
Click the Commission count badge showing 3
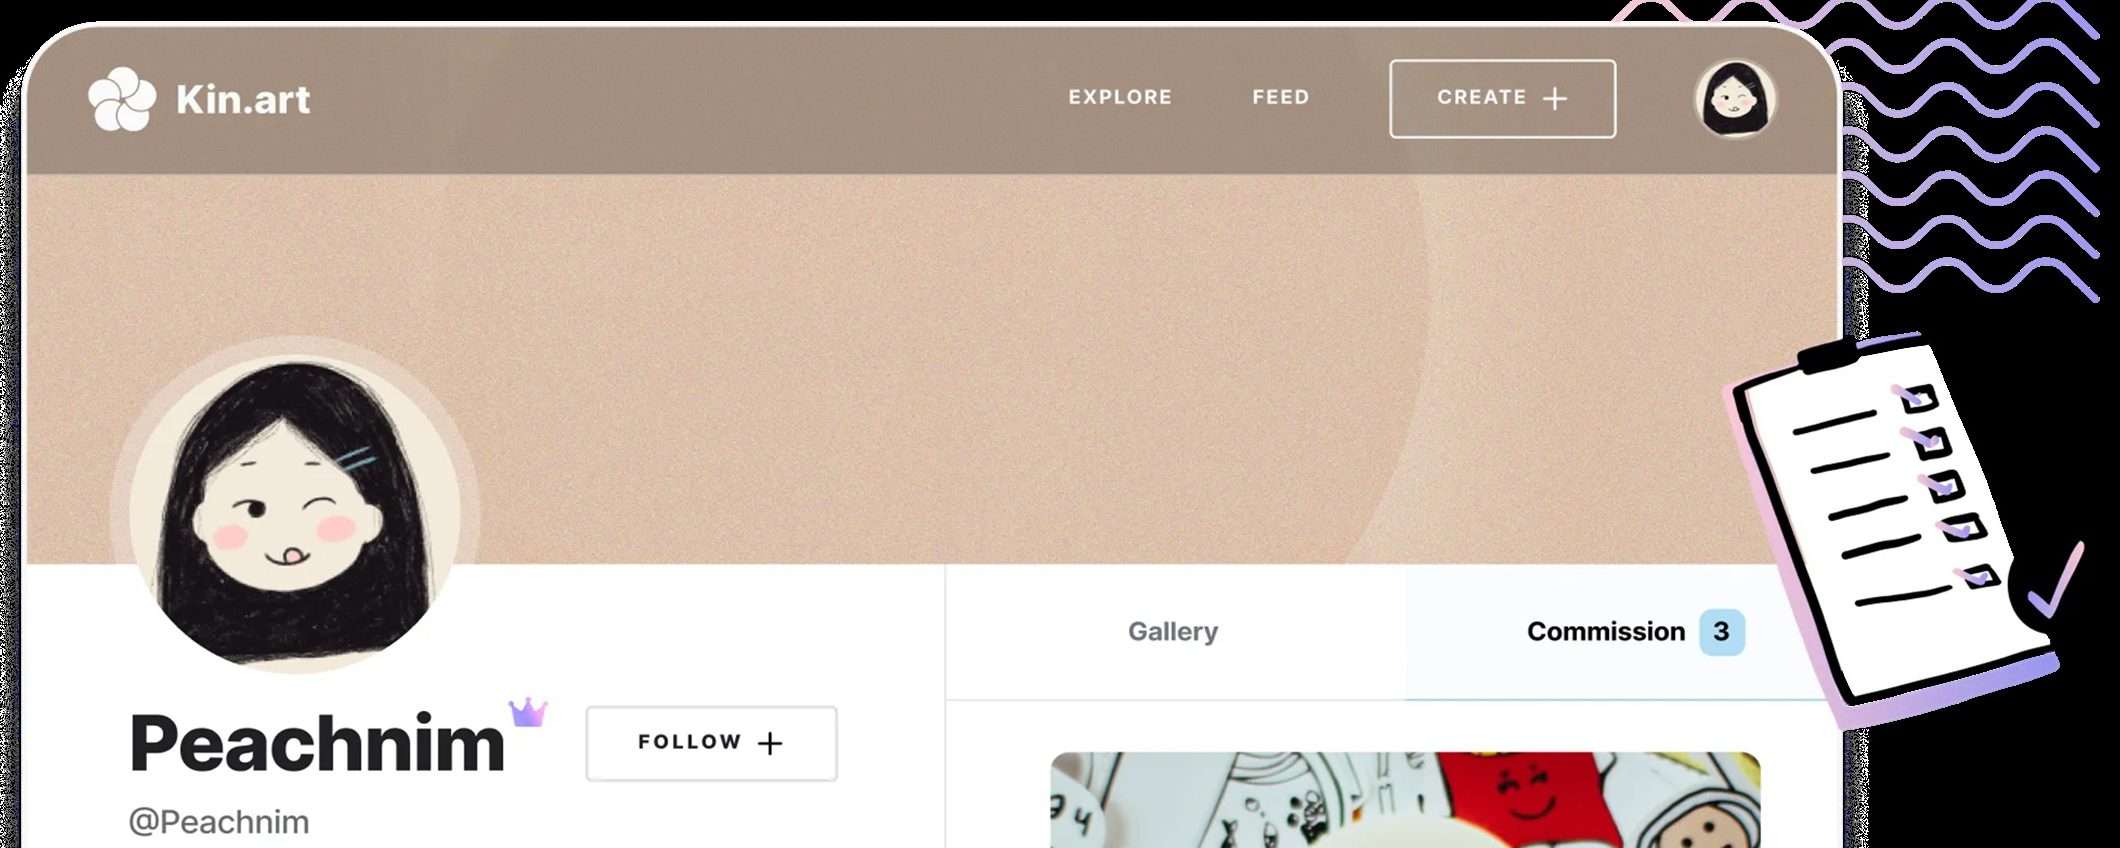click(x=1722, y=632)
